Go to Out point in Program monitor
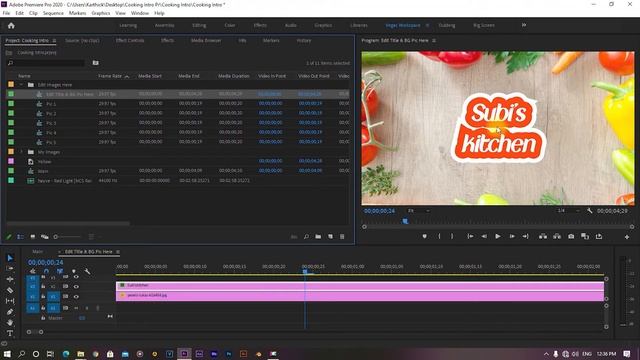This screenshot has height=360, width=640. pyautogui.click(x=526, y=236)
